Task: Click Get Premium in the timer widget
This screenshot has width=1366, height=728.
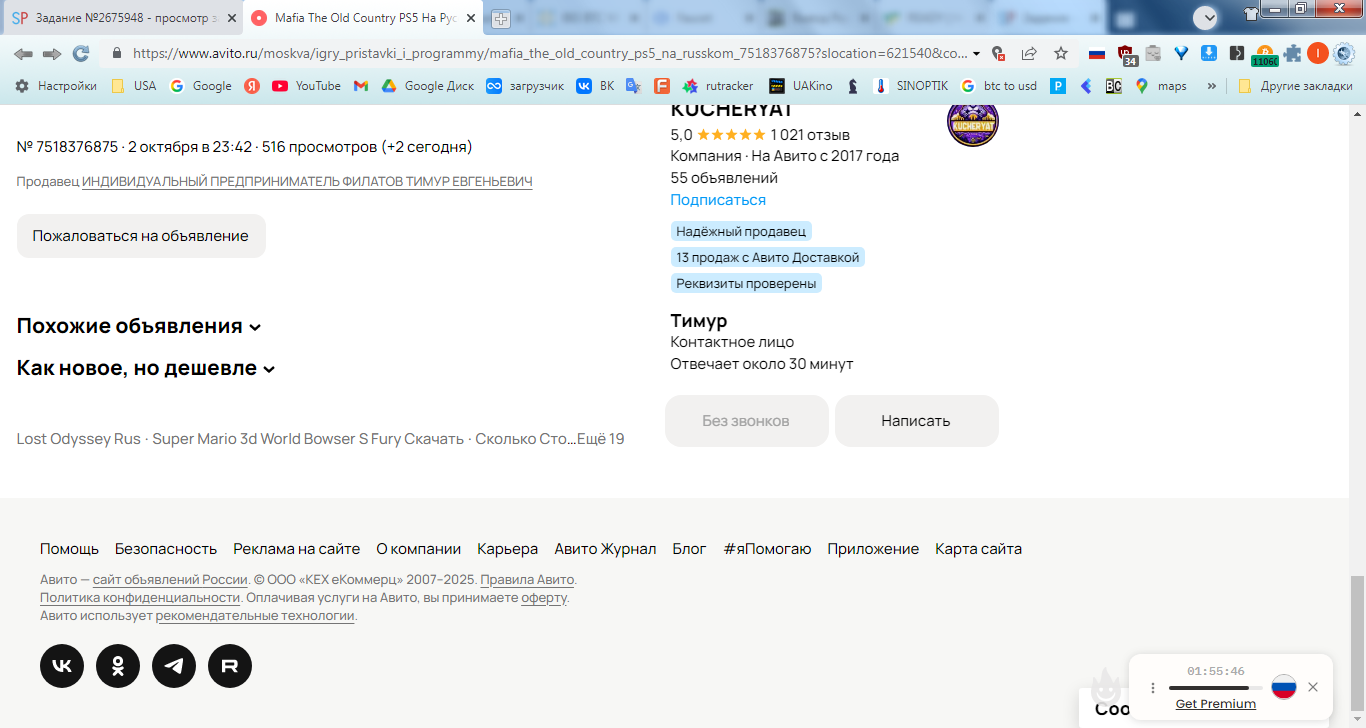Action: (1215, 704)
